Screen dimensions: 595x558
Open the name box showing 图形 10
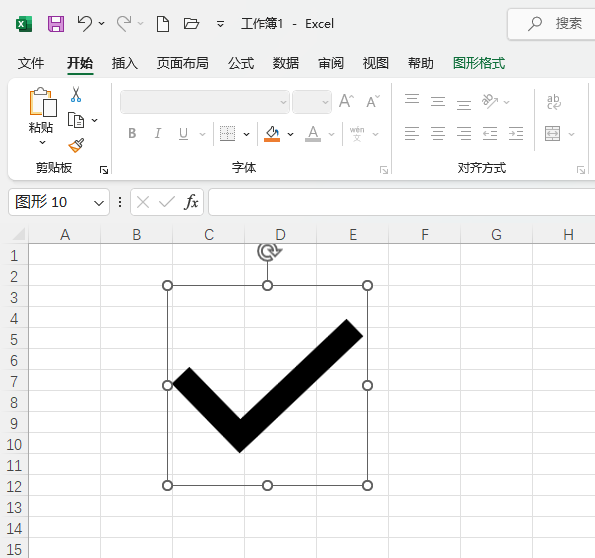(59, 202)
